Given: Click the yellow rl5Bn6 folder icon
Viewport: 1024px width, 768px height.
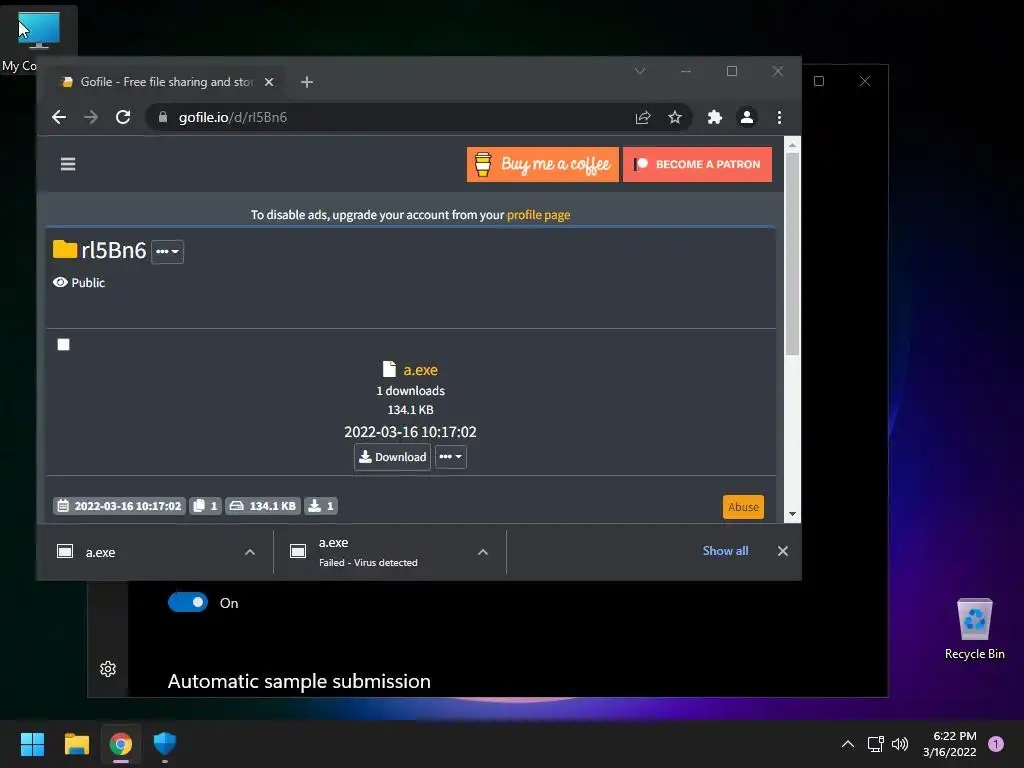Looking at the screenshot, I should point(65,249).
